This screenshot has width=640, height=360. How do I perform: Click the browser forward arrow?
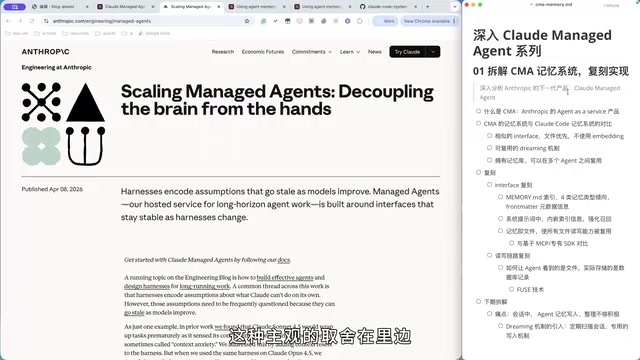[20, 21]
